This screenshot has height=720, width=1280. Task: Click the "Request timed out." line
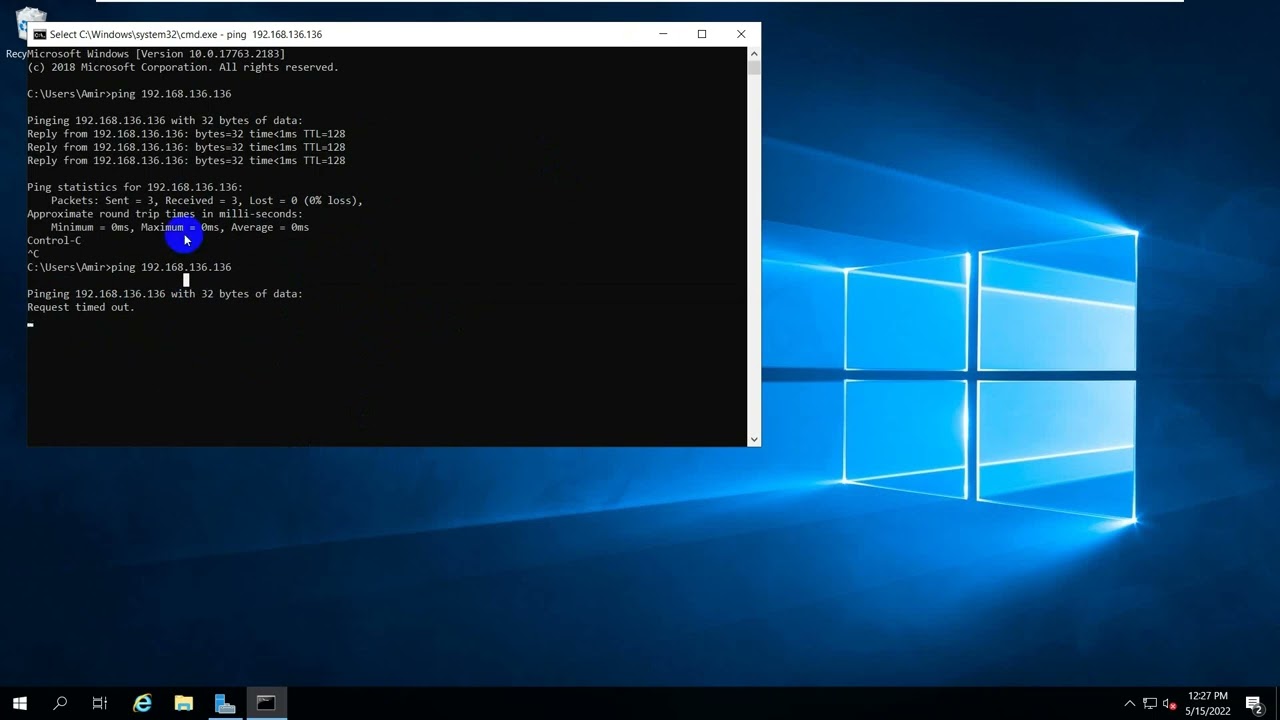point(81,307)
